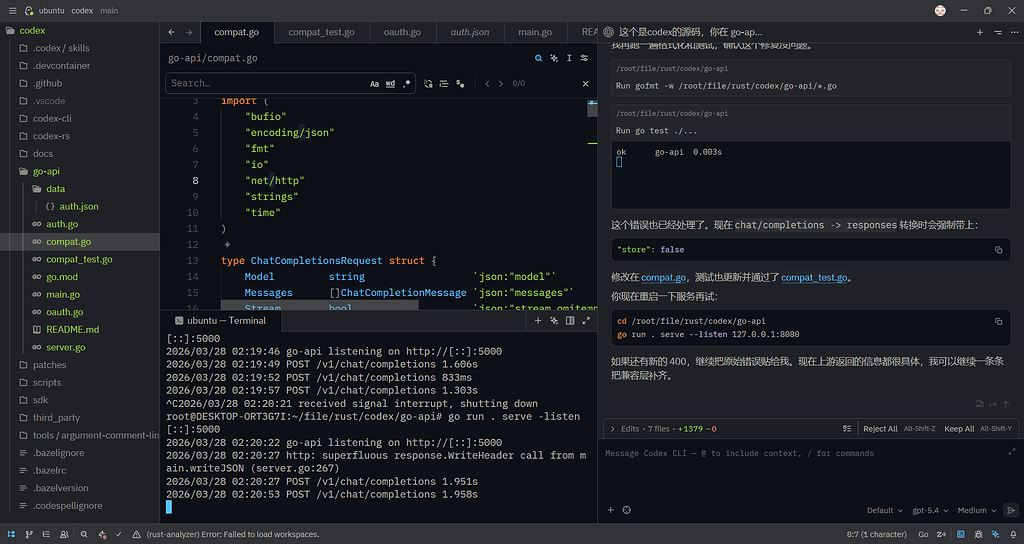Screen dimensions: 1024x544
Task: Open the hamburger application menu
Action: coord(12,10)
